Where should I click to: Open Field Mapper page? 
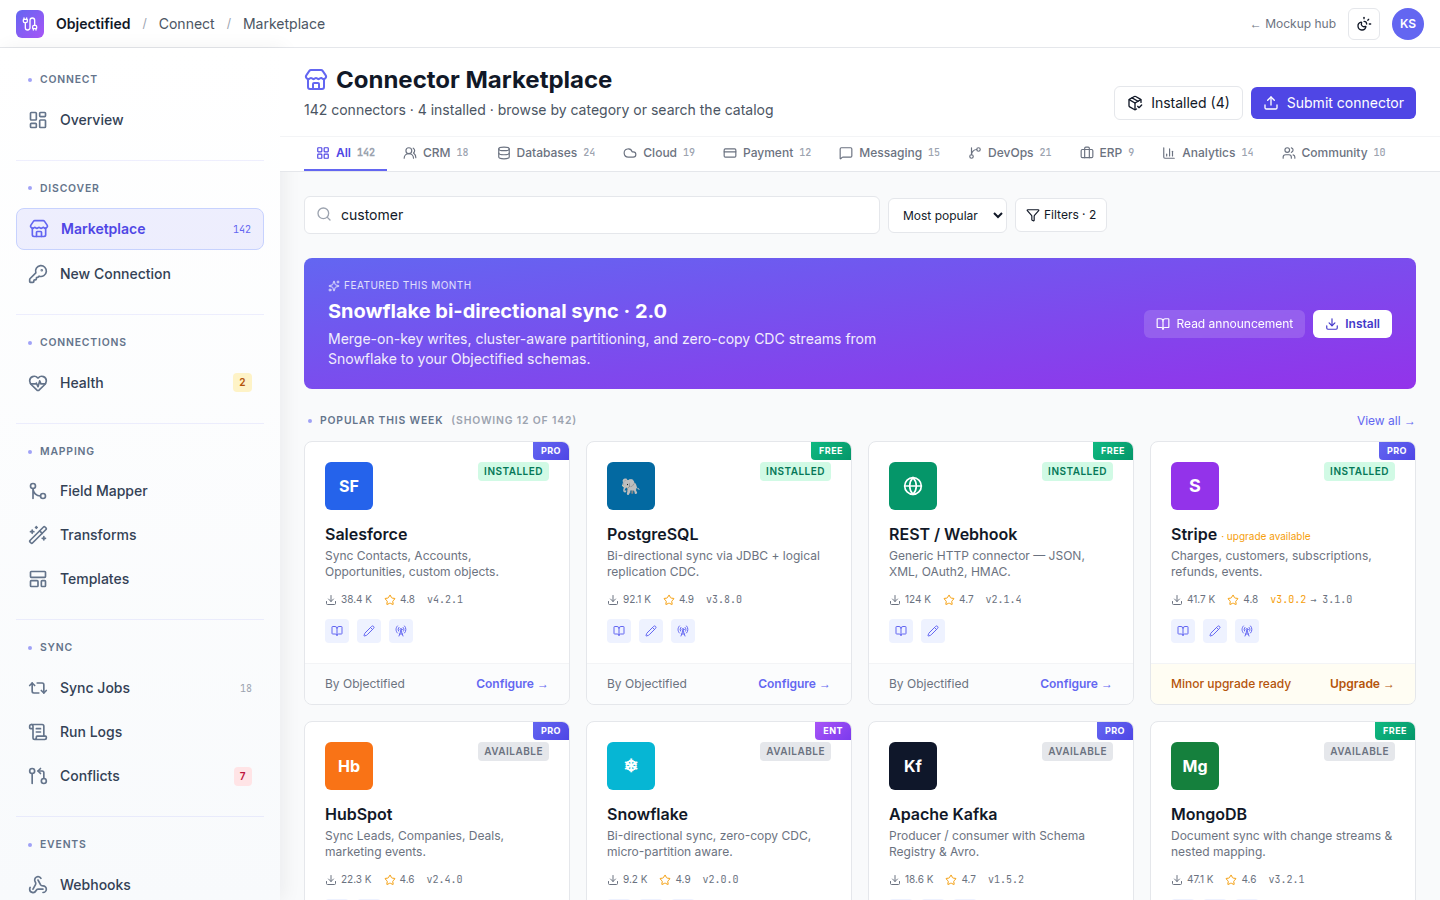pyautogui.click(x=140, y=491)
